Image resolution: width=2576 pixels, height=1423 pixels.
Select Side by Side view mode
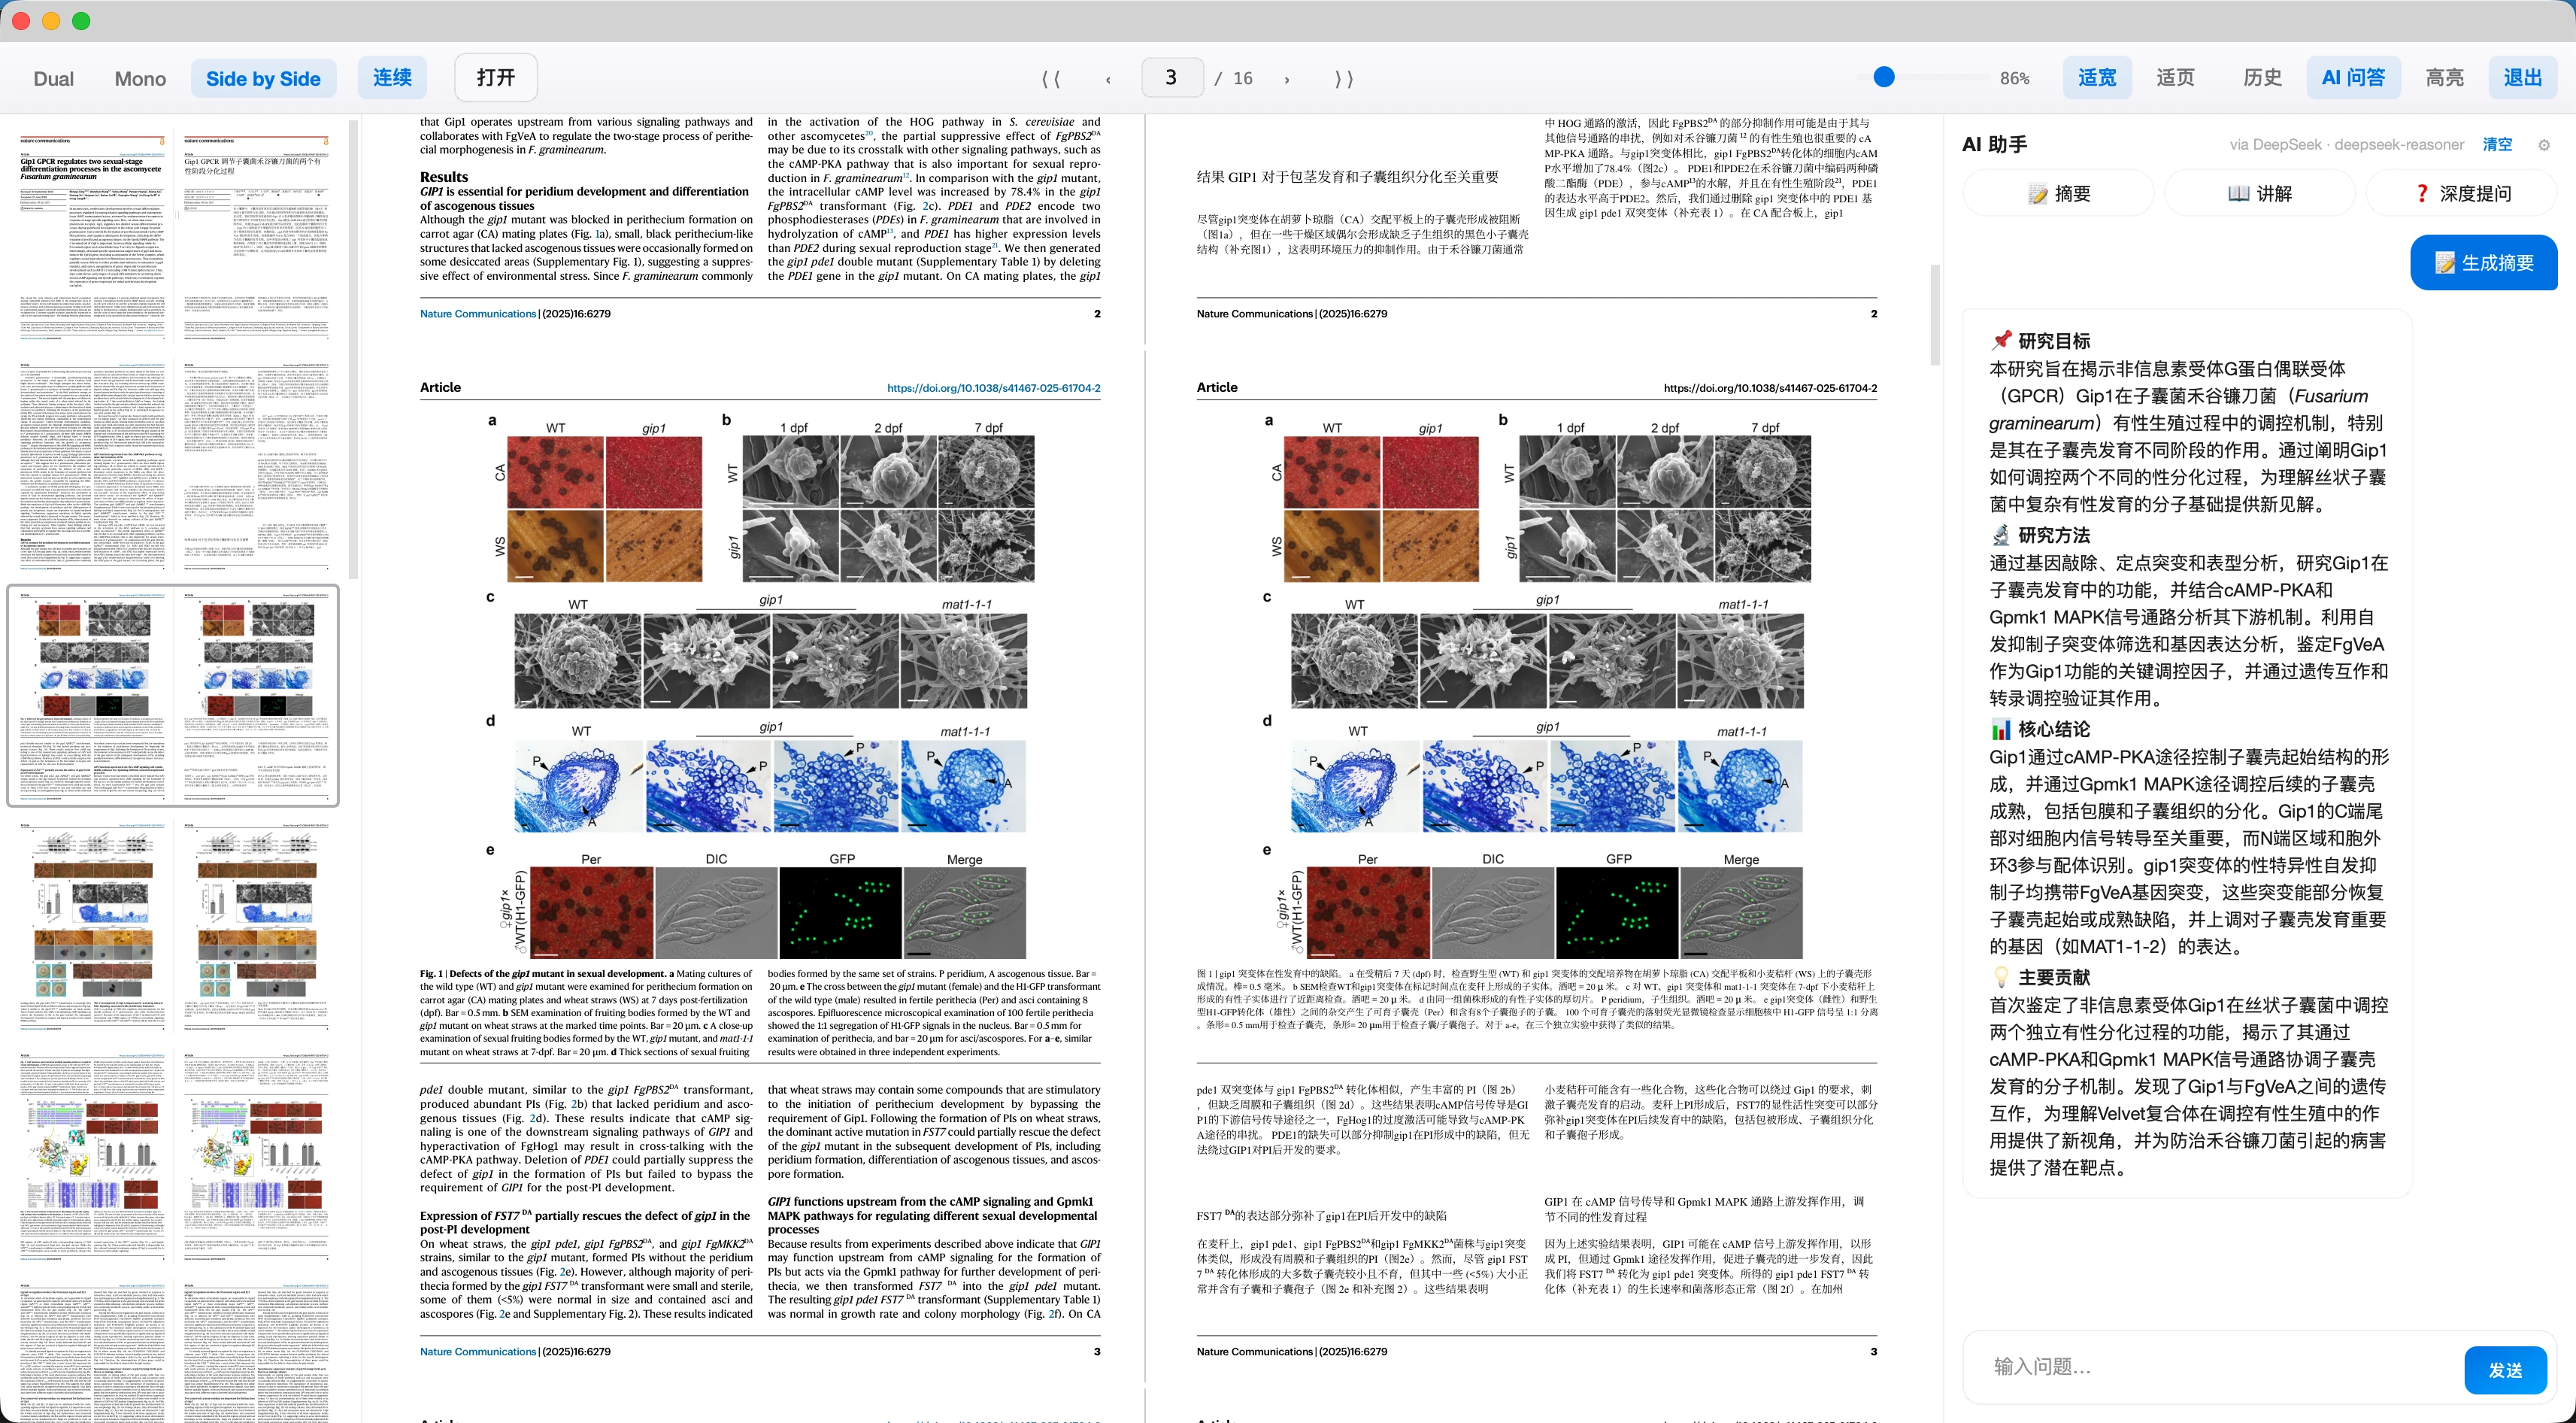pyautogui.click(x=263, y=78)
